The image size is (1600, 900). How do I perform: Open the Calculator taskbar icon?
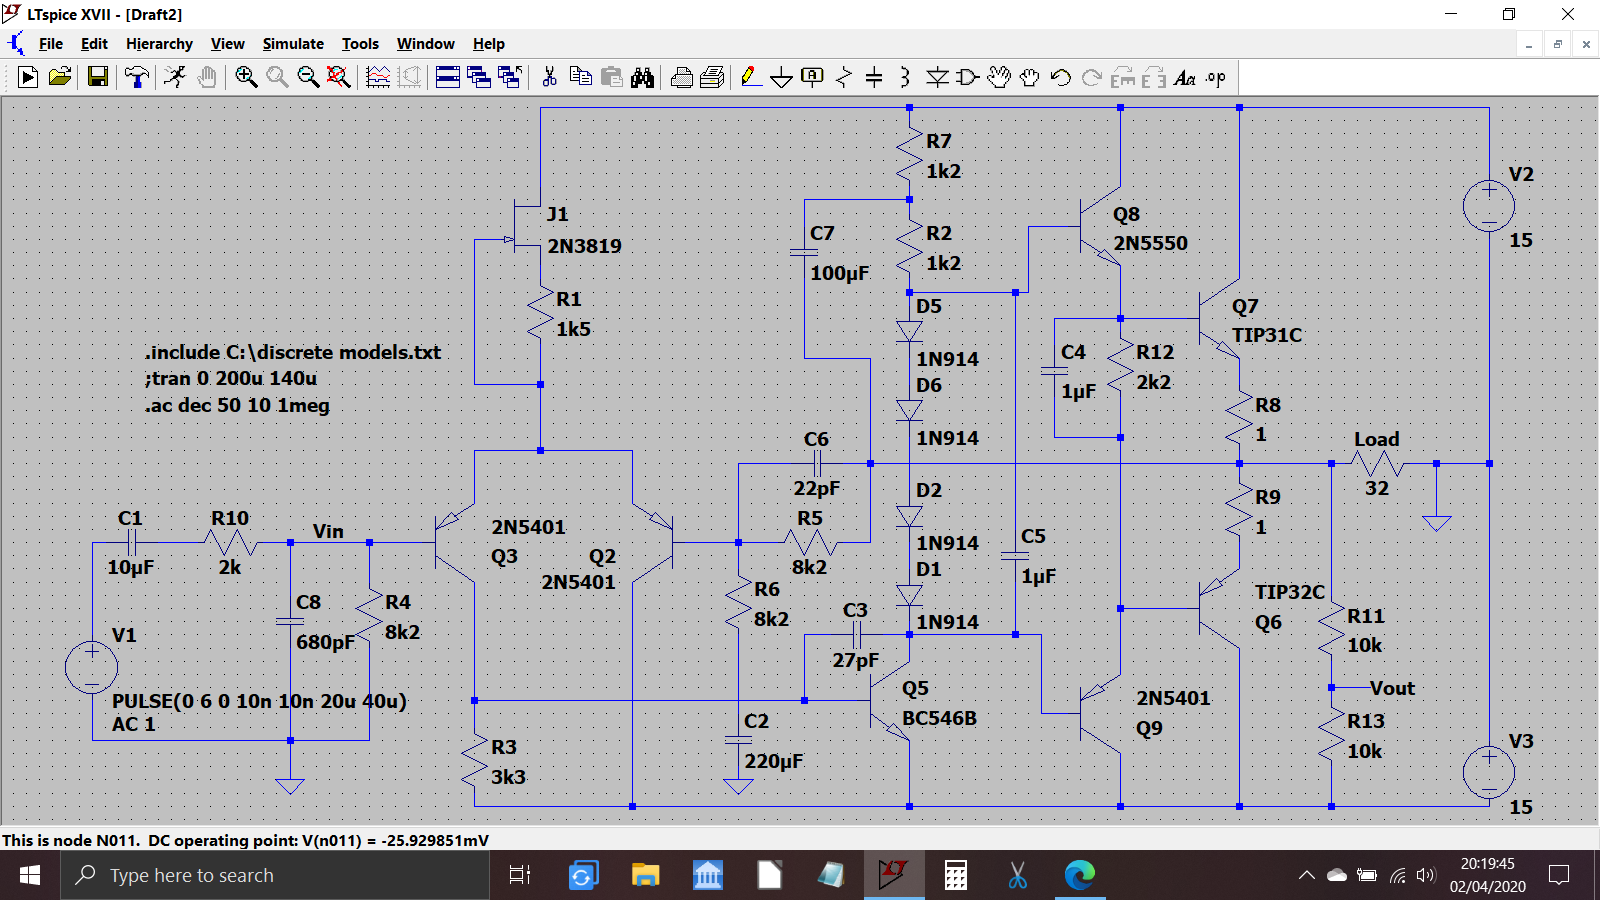956,875
